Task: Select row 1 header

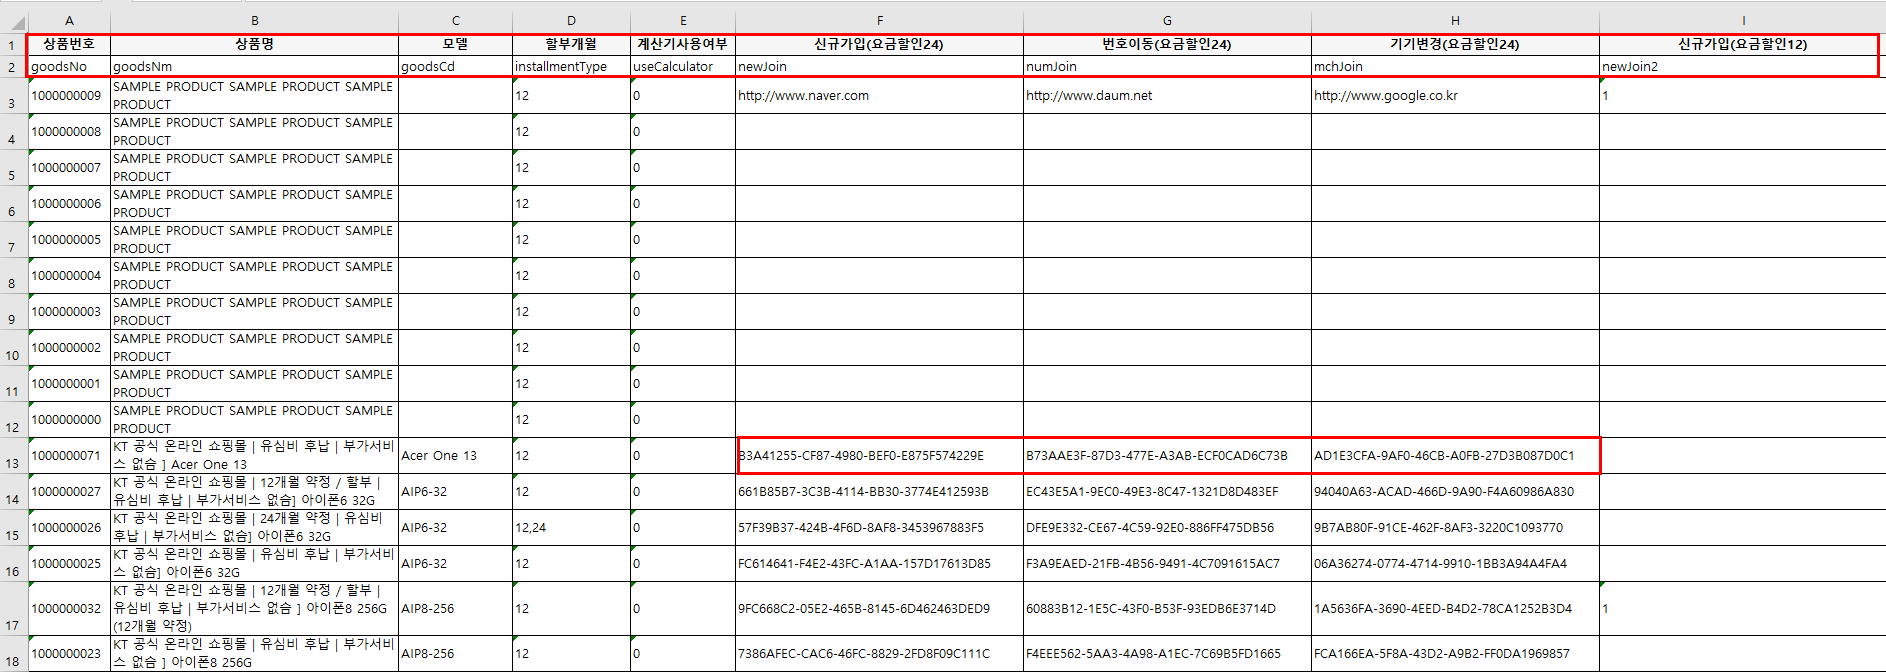Action: [x=13, y=45]
